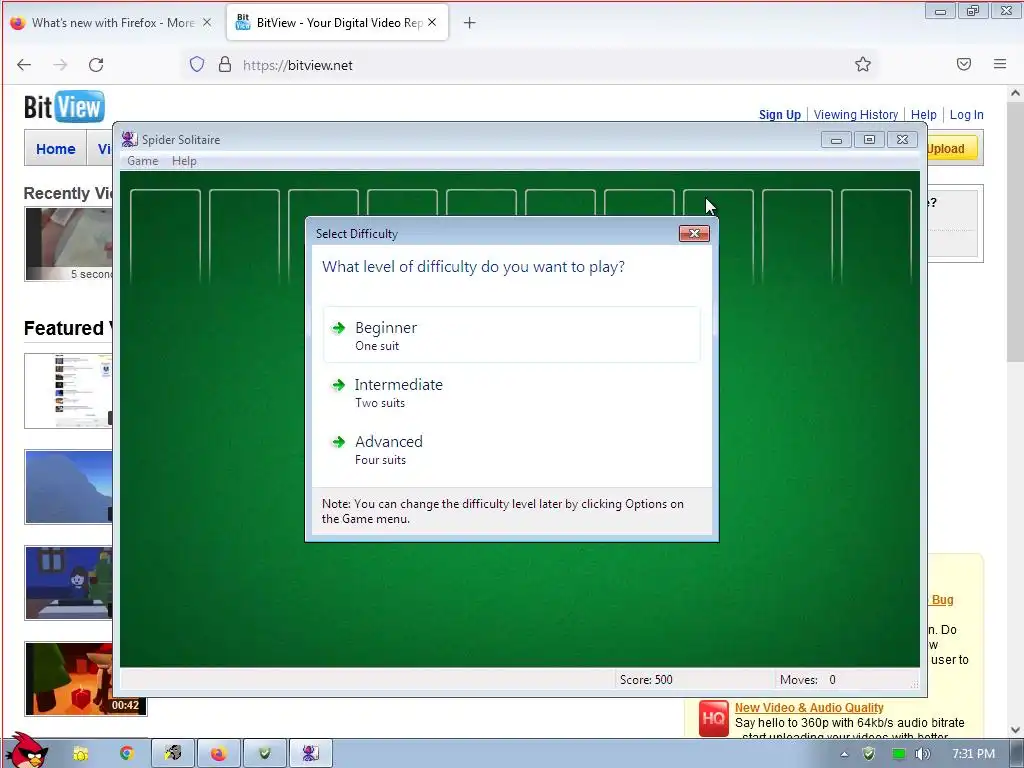Reload the BitView page
Image resolution: width=1024 pixels, height=768 pixels.
click(96, 65)
